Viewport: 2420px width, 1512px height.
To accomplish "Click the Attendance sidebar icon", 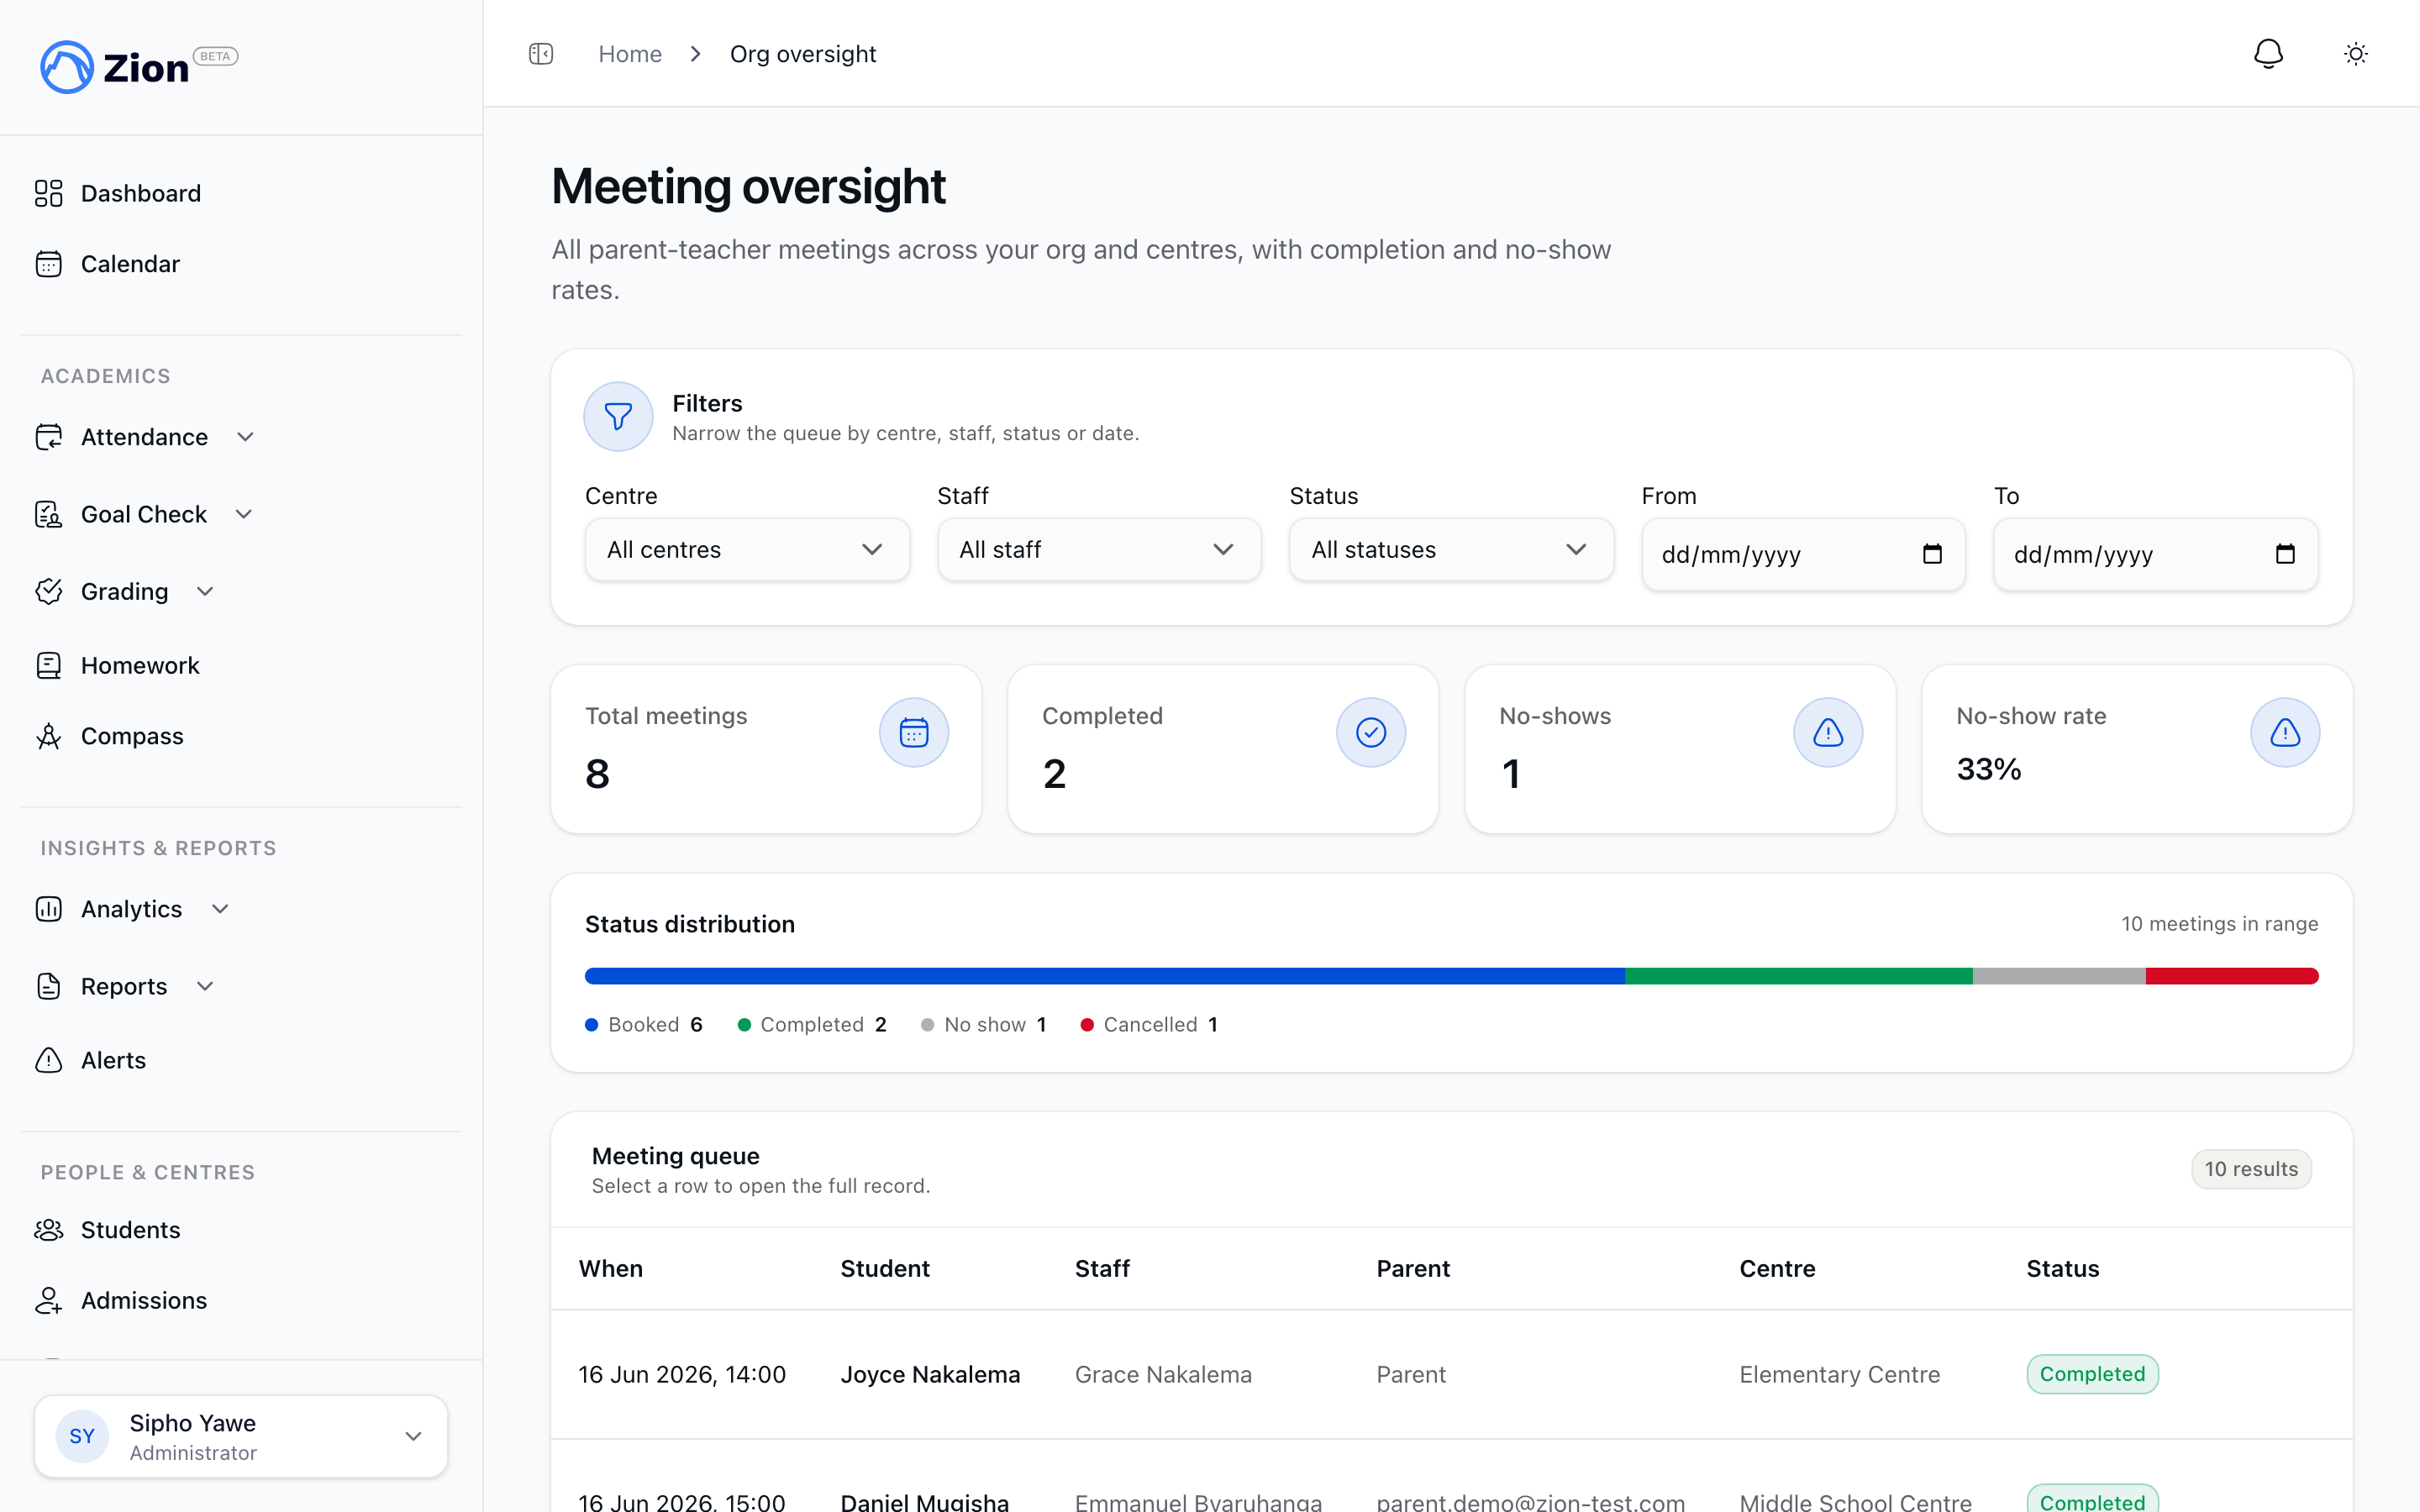I will pyautogui.click(x=49, y=437).
